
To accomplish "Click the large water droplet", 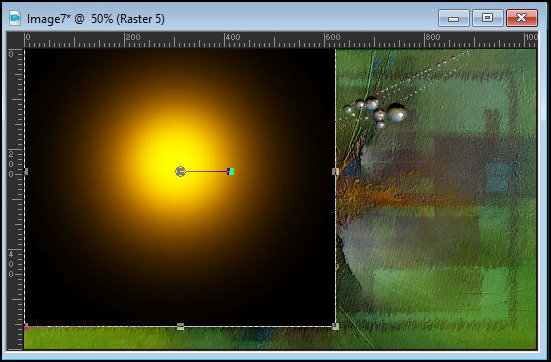I will pyautogui.click(x=396, y=112).
